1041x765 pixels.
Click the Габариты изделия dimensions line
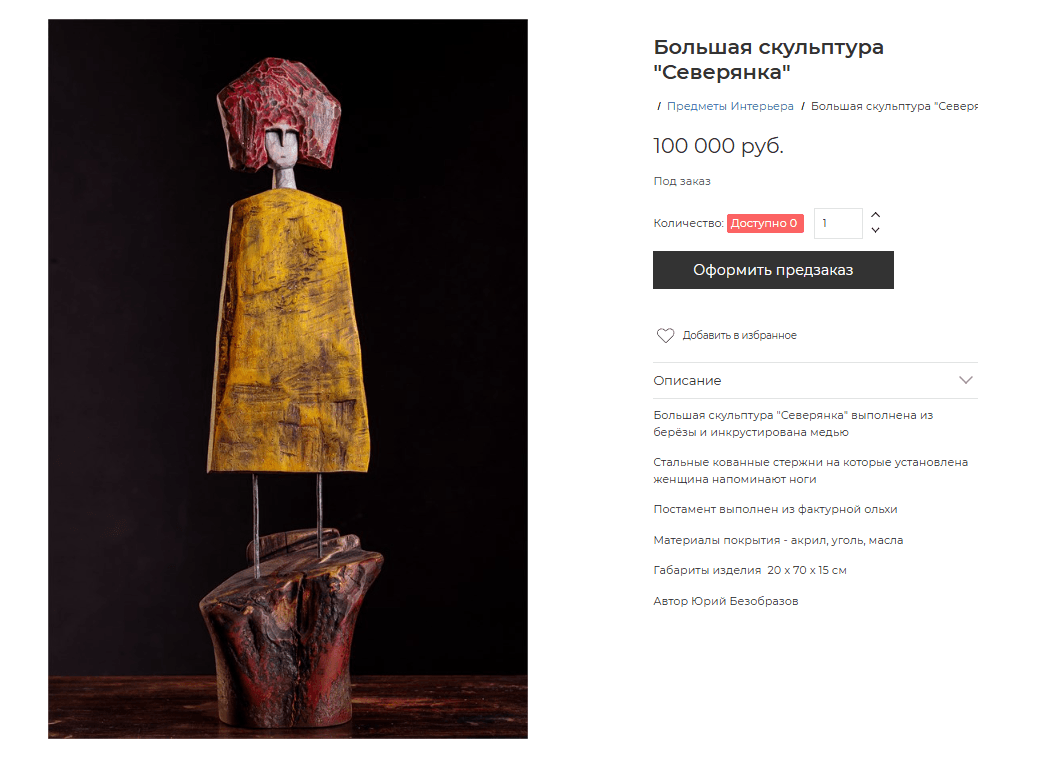tap(750, 570)
